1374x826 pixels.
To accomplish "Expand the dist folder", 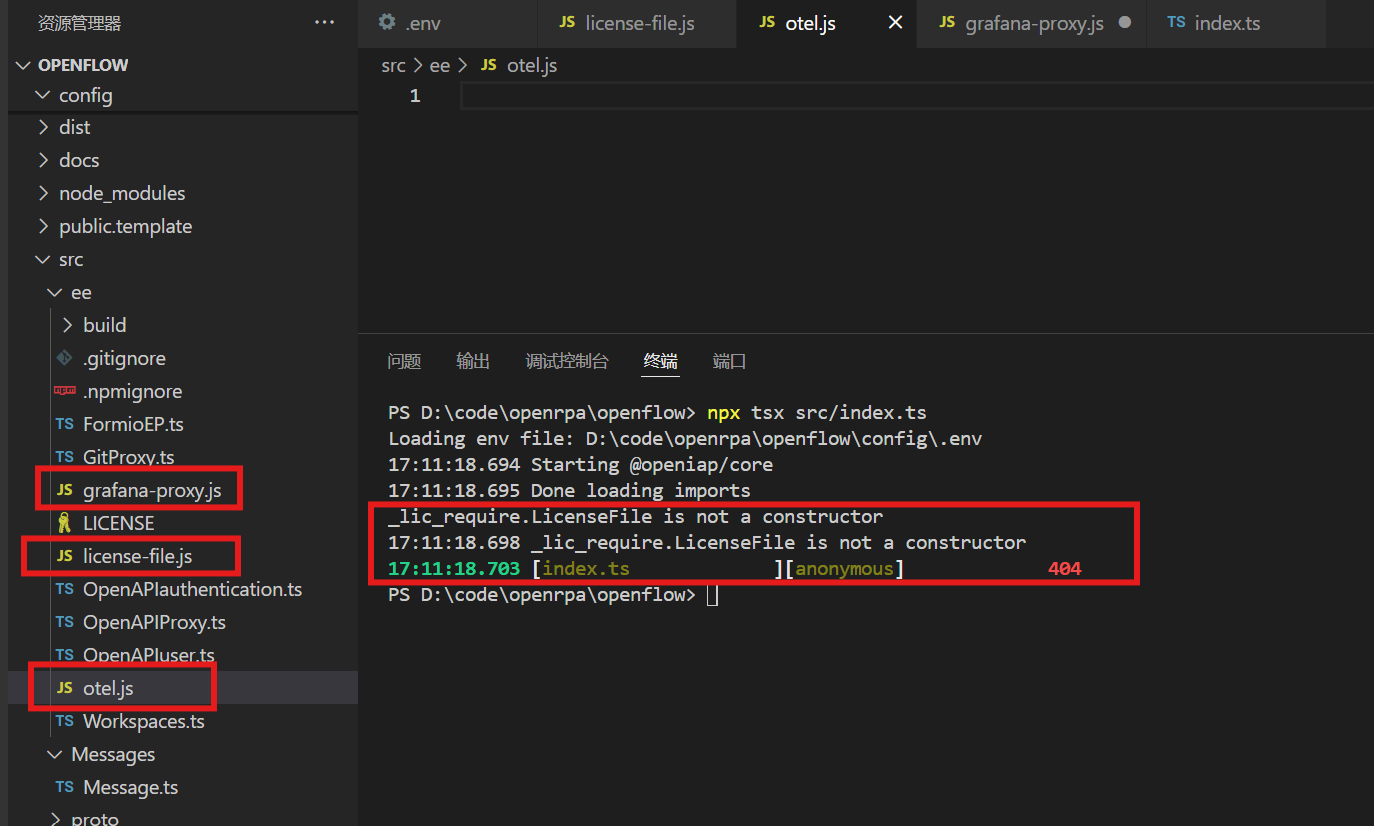I will (x=43, y=127).
